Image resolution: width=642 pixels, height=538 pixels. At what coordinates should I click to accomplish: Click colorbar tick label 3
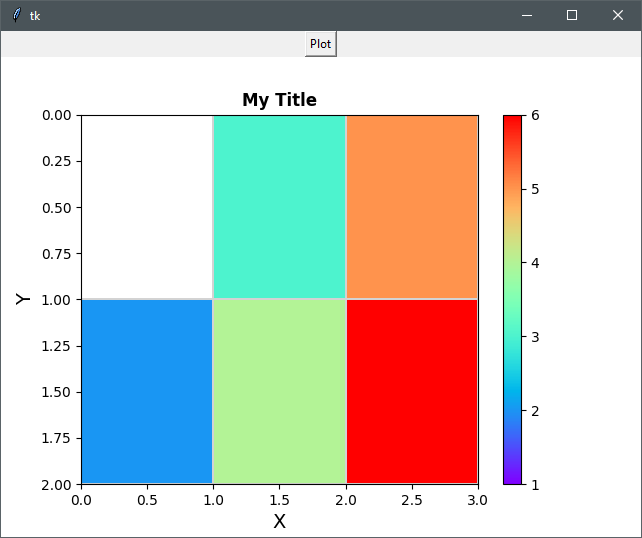tap(535, 337)
